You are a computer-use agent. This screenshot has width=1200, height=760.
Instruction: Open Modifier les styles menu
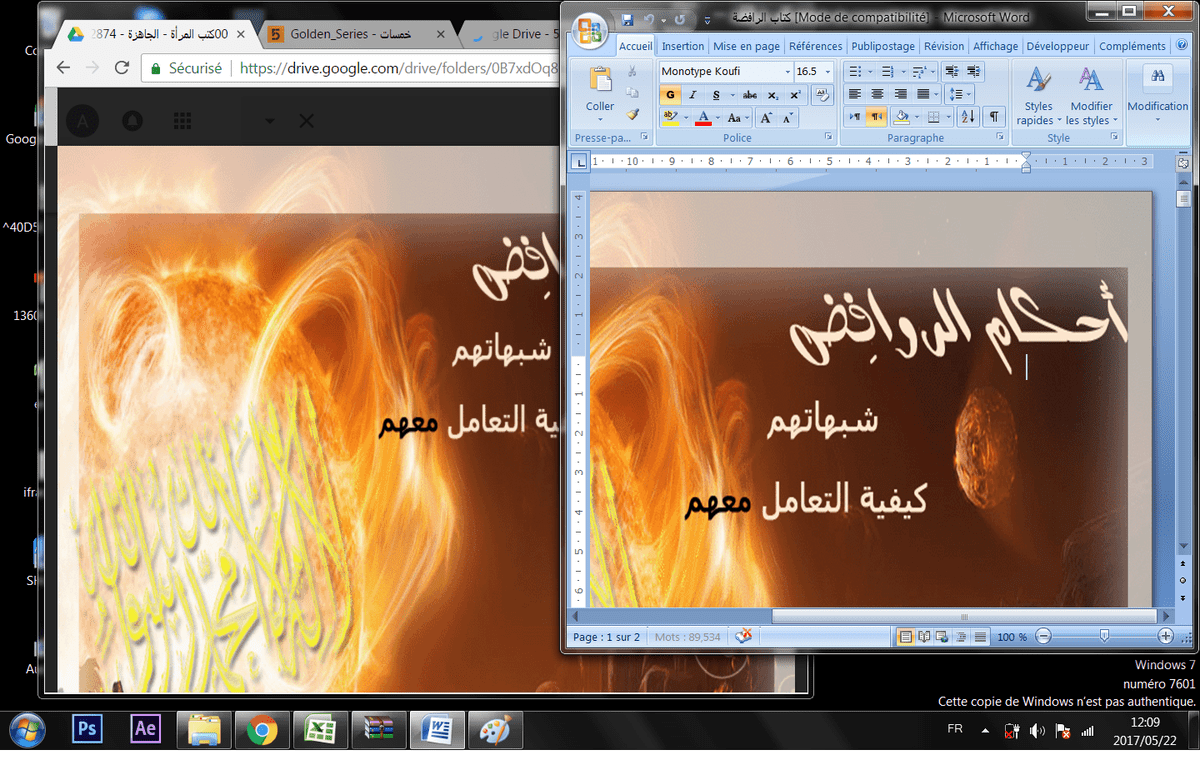[x=1092, y=96]
